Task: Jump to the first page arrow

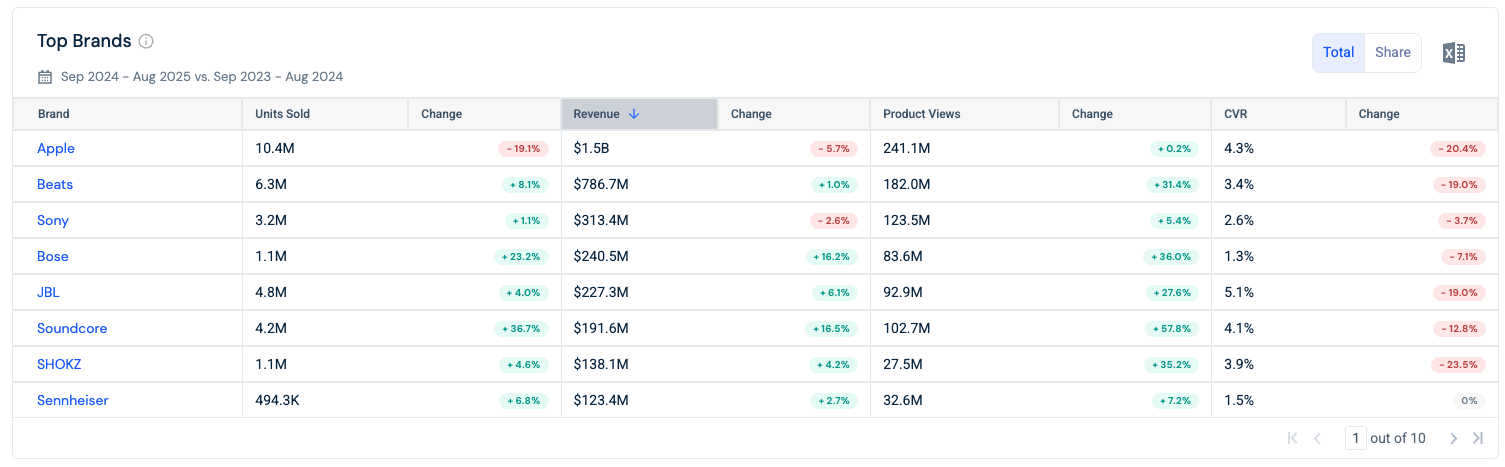Action: tap(1293, 438)
